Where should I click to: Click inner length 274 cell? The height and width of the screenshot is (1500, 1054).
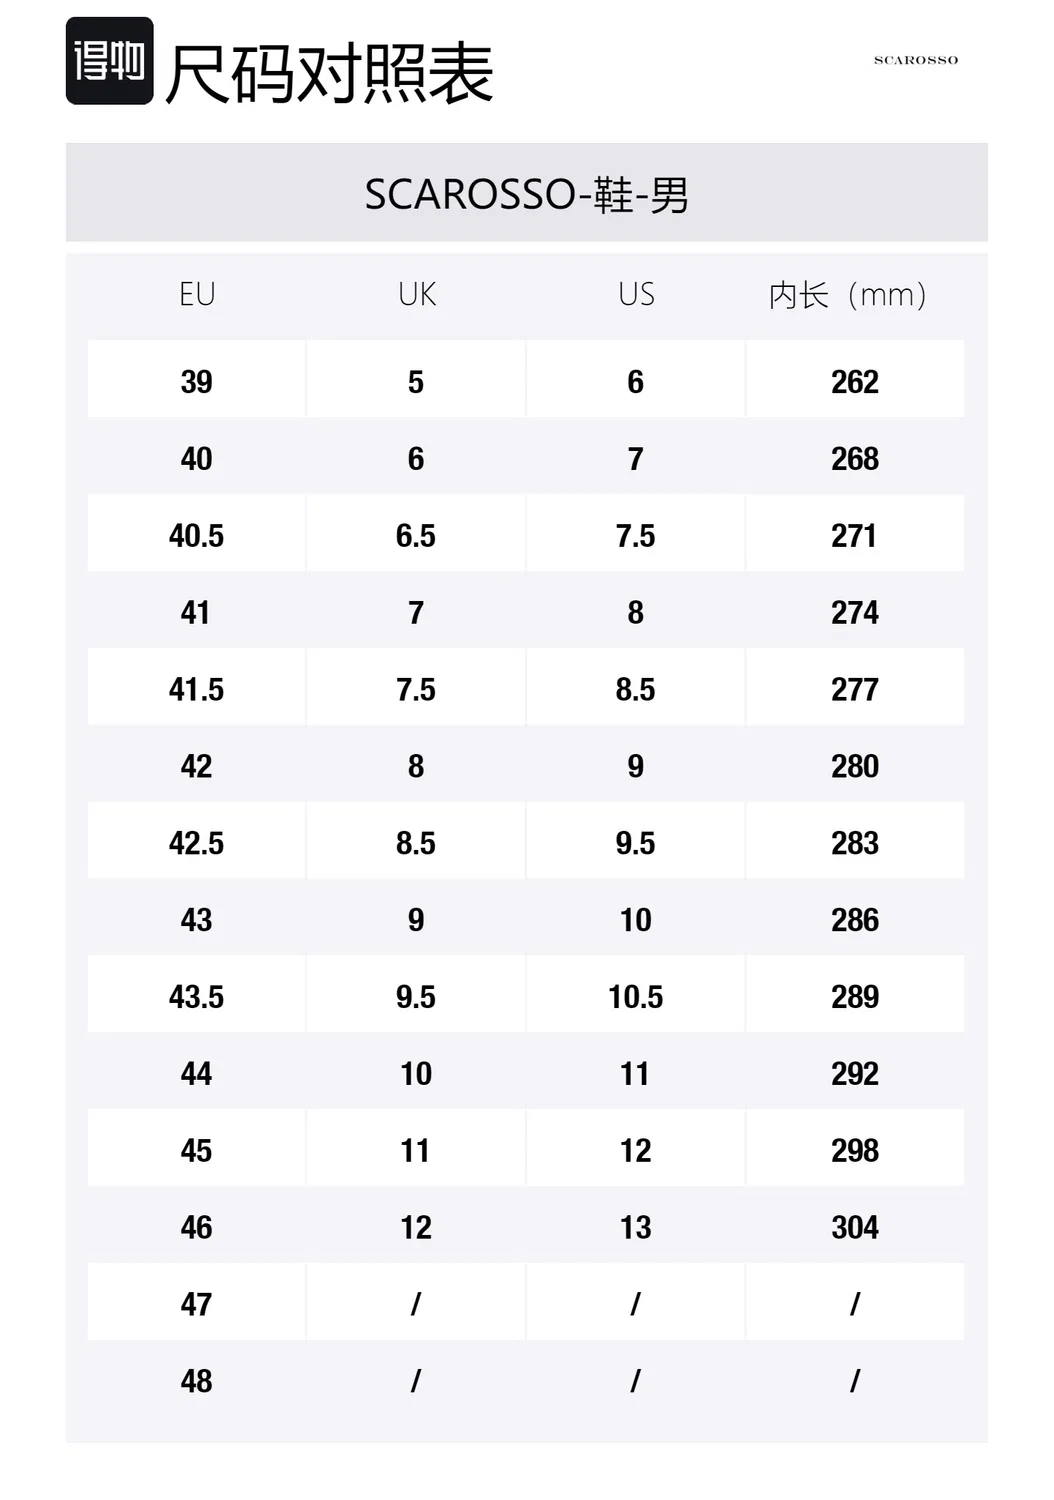click(855, 610)
